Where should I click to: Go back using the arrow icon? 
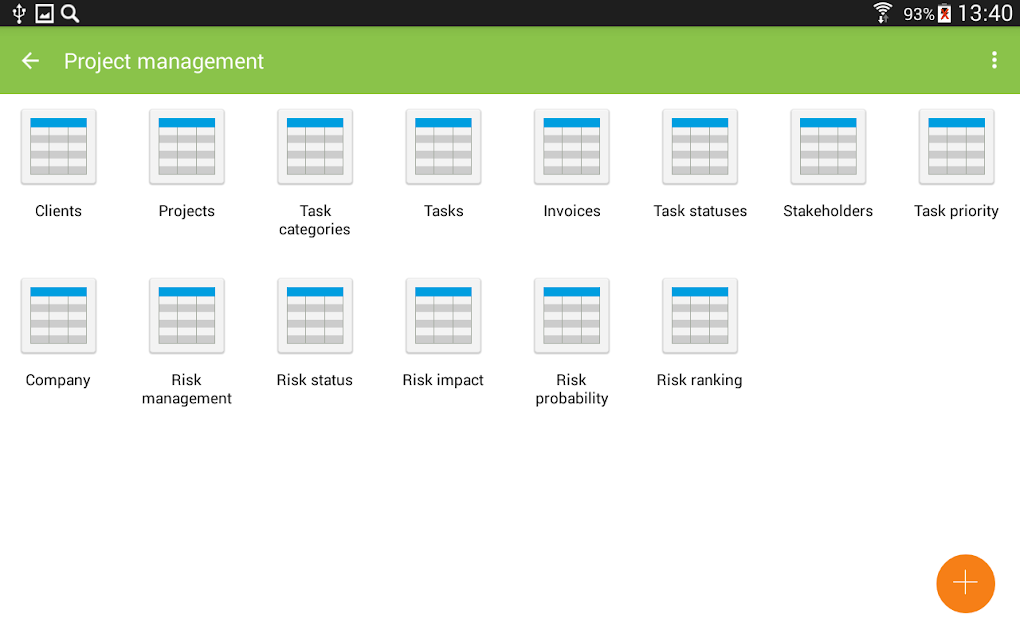30,61
